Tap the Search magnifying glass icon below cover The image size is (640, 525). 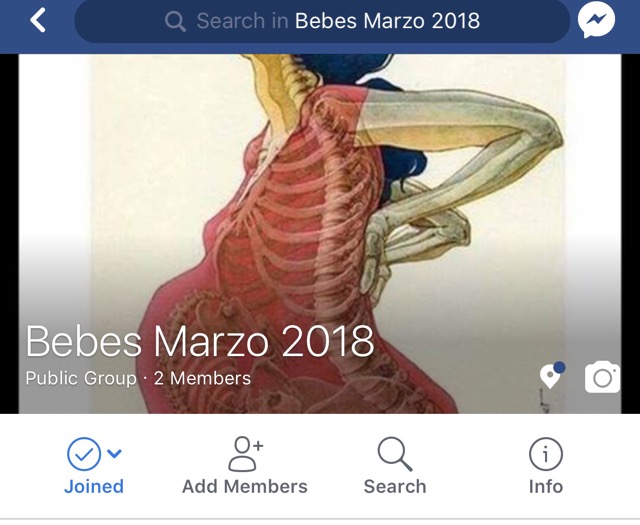pyautogui.click(x=395, y=454)
